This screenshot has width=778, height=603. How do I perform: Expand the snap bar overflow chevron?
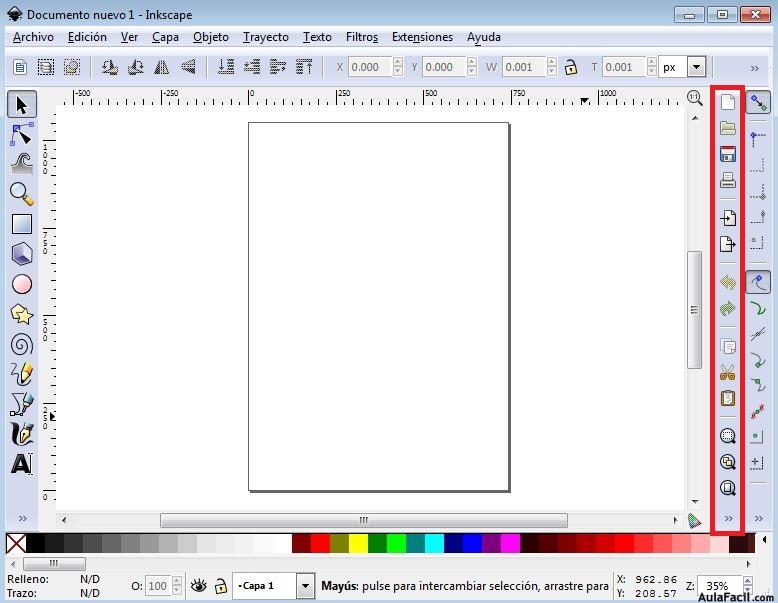click(x=759, y=518)
